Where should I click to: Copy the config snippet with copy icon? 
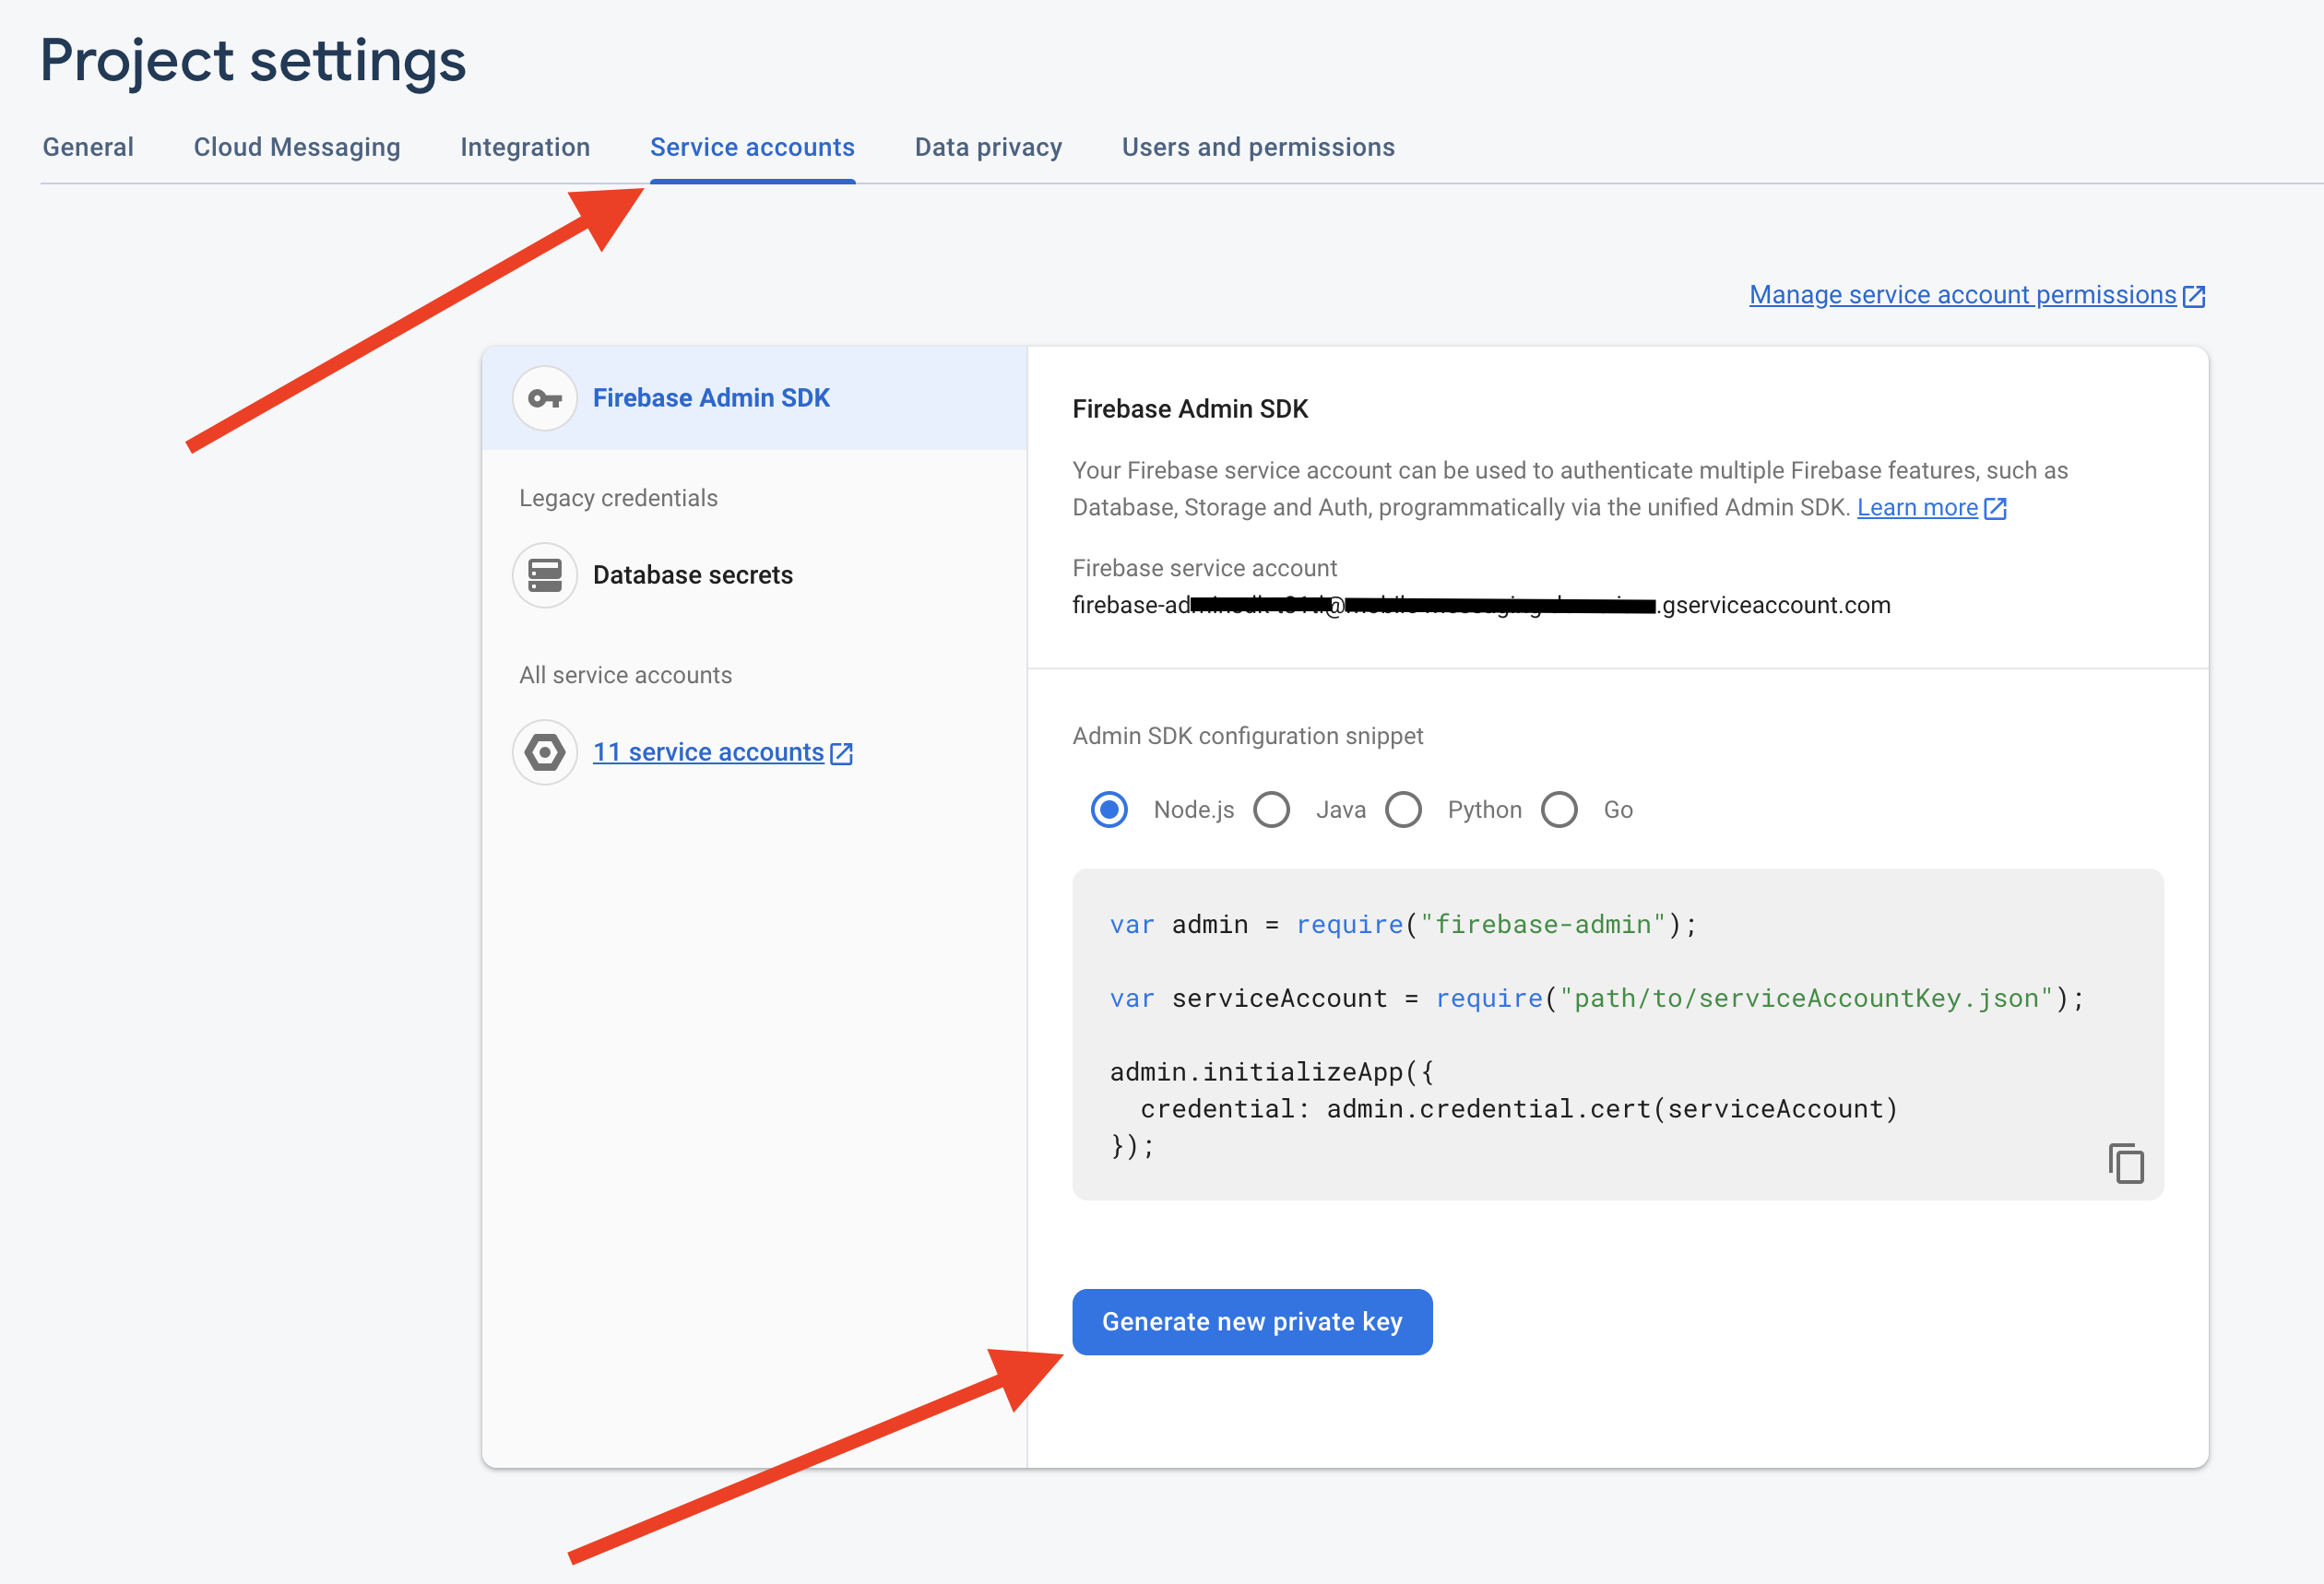tap(2126, 1163)
